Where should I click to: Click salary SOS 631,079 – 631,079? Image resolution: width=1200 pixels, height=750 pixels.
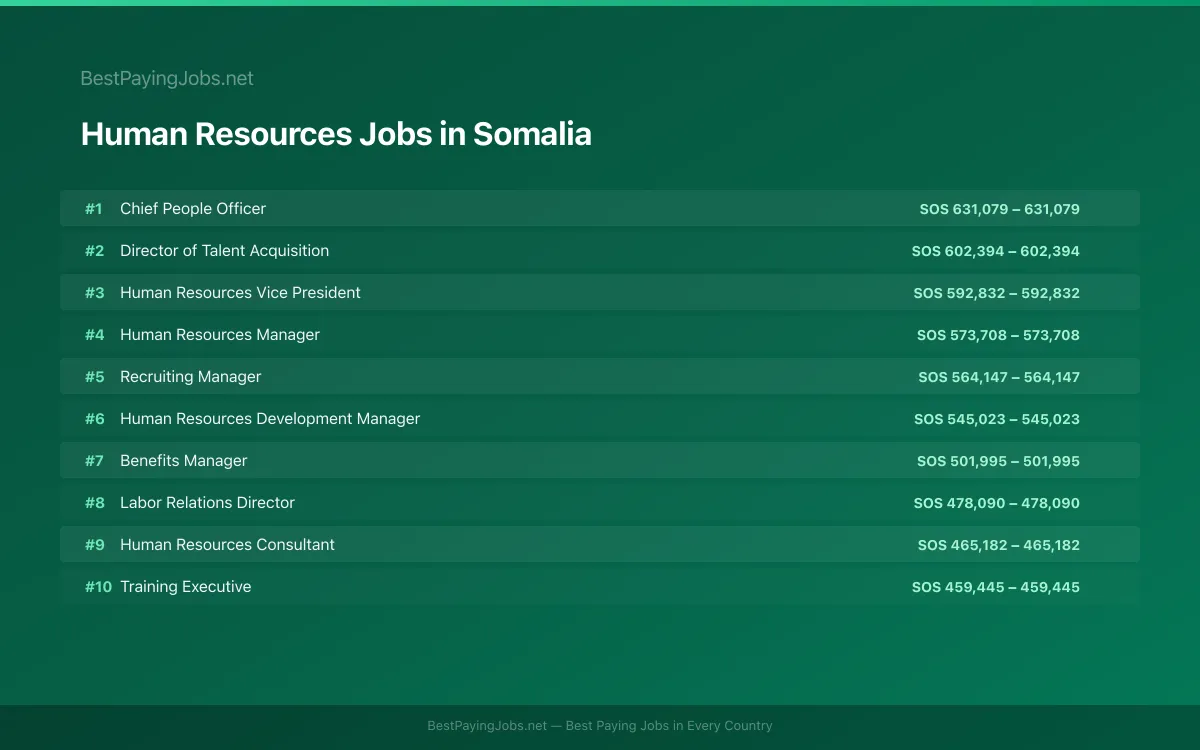[x=1000, y=209]
